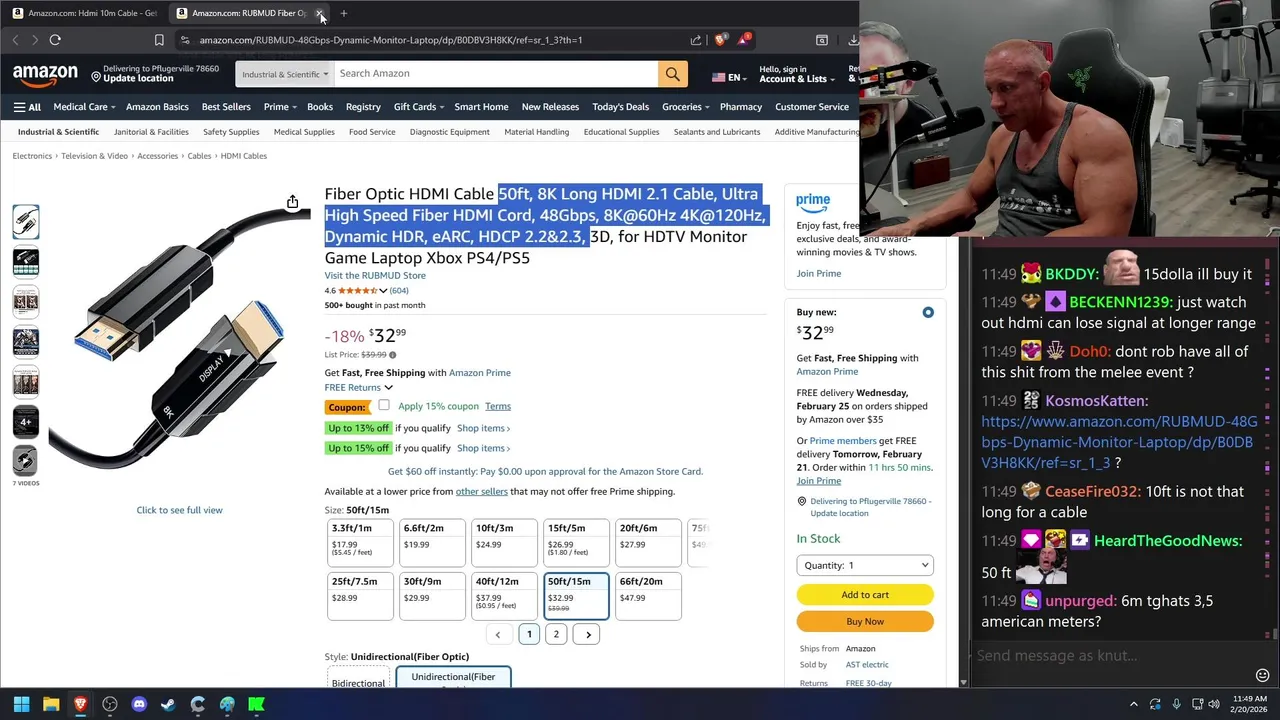Click the share page icon in address bar
This screenshot has height=720, width=1280.
(x=695, y=40)
